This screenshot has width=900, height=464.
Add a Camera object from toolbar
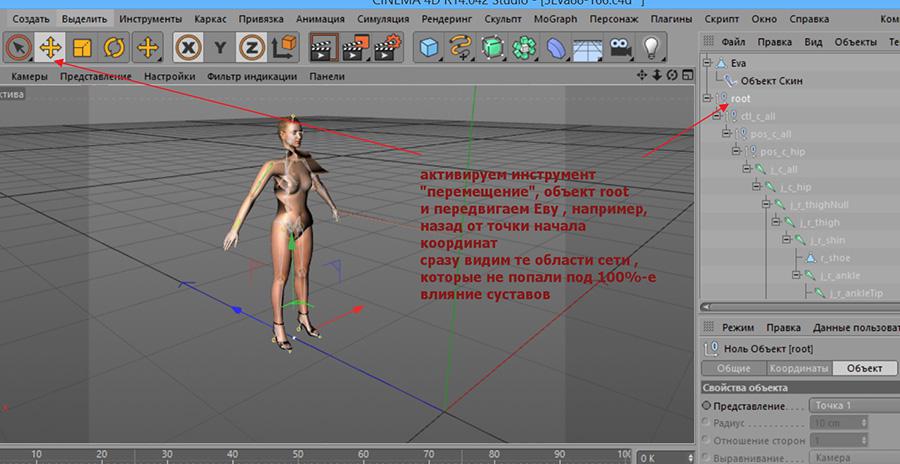click(x=621, y=47)
